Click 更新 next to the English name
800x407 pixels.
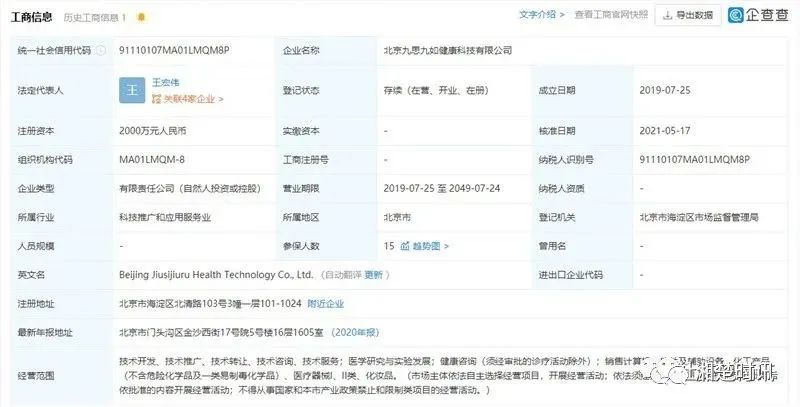[373, 275]
